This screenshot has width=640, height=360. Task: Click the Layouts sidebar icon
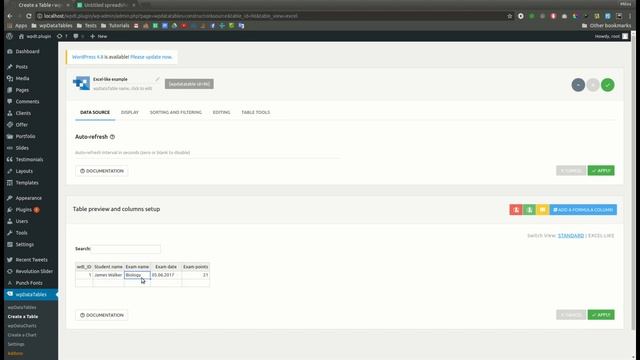point(10,171)
